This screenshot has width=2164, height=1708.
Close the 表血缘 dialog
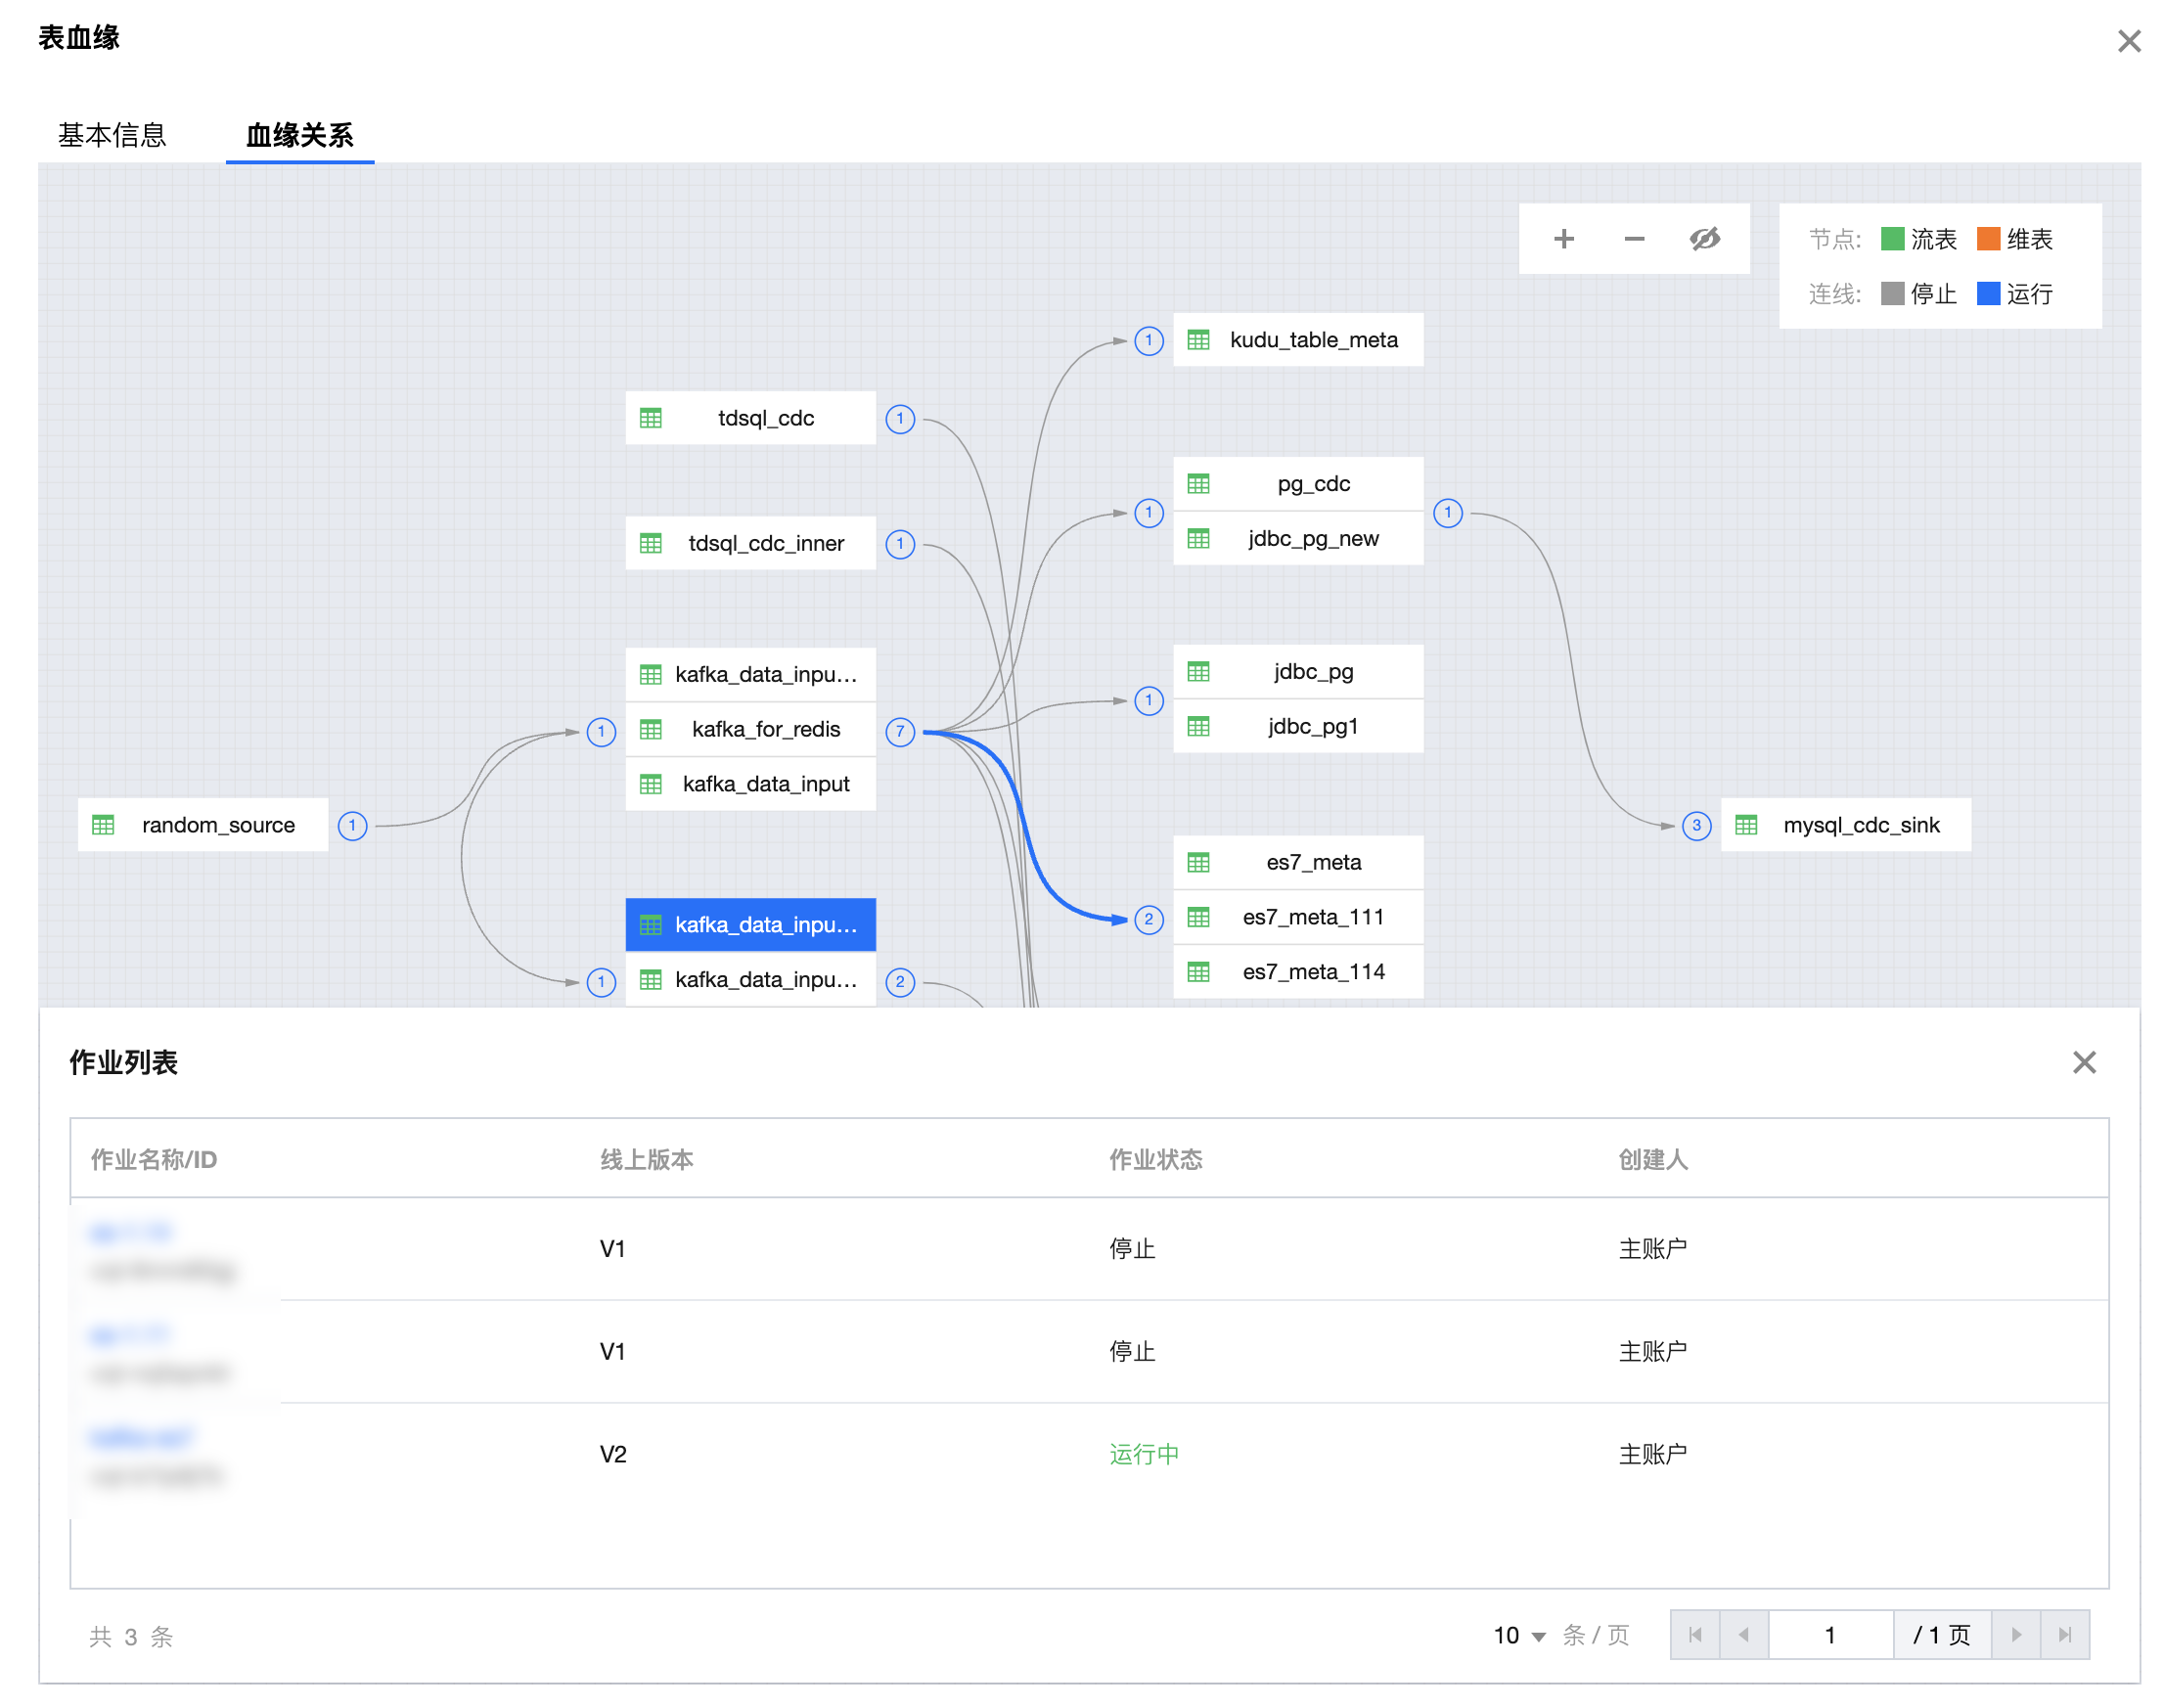2128,41
